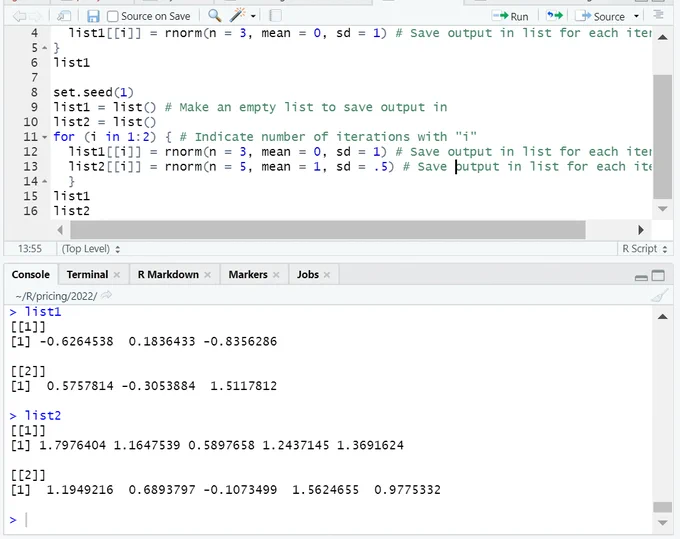Screen dimensions: 680x539
Task: Source the script with Source button
Action: [600, 16]
